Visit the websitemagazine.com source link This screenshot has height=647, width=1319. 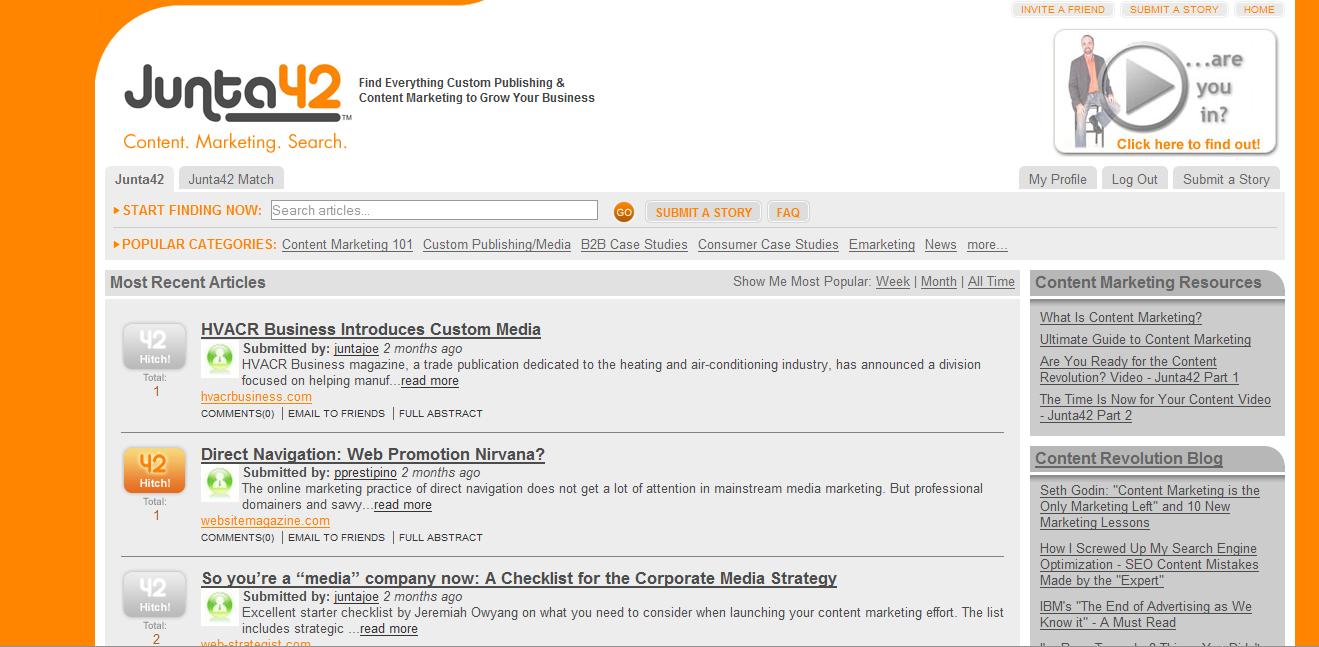coord(265,520)
